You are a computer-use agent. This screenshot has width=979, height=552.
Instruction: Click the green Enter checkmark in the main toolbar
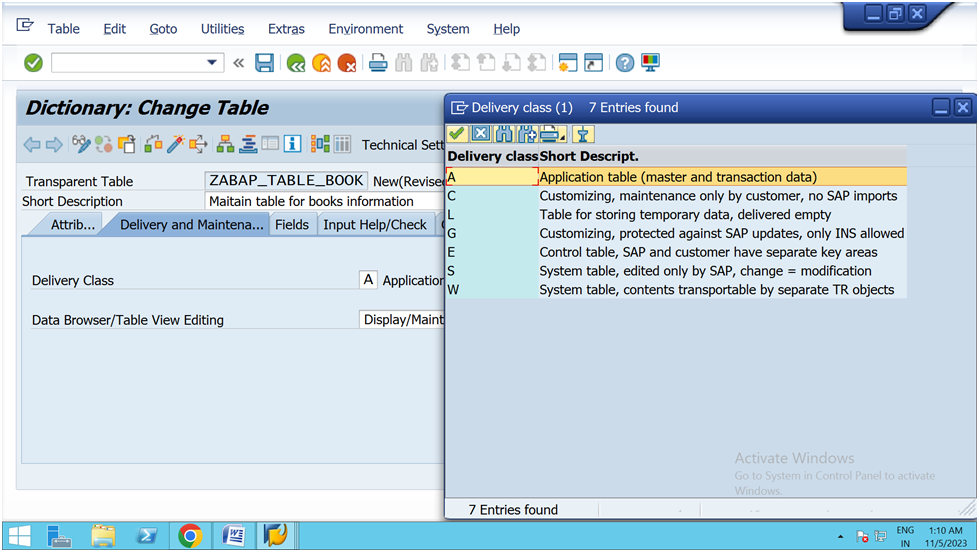pos(33,62)
